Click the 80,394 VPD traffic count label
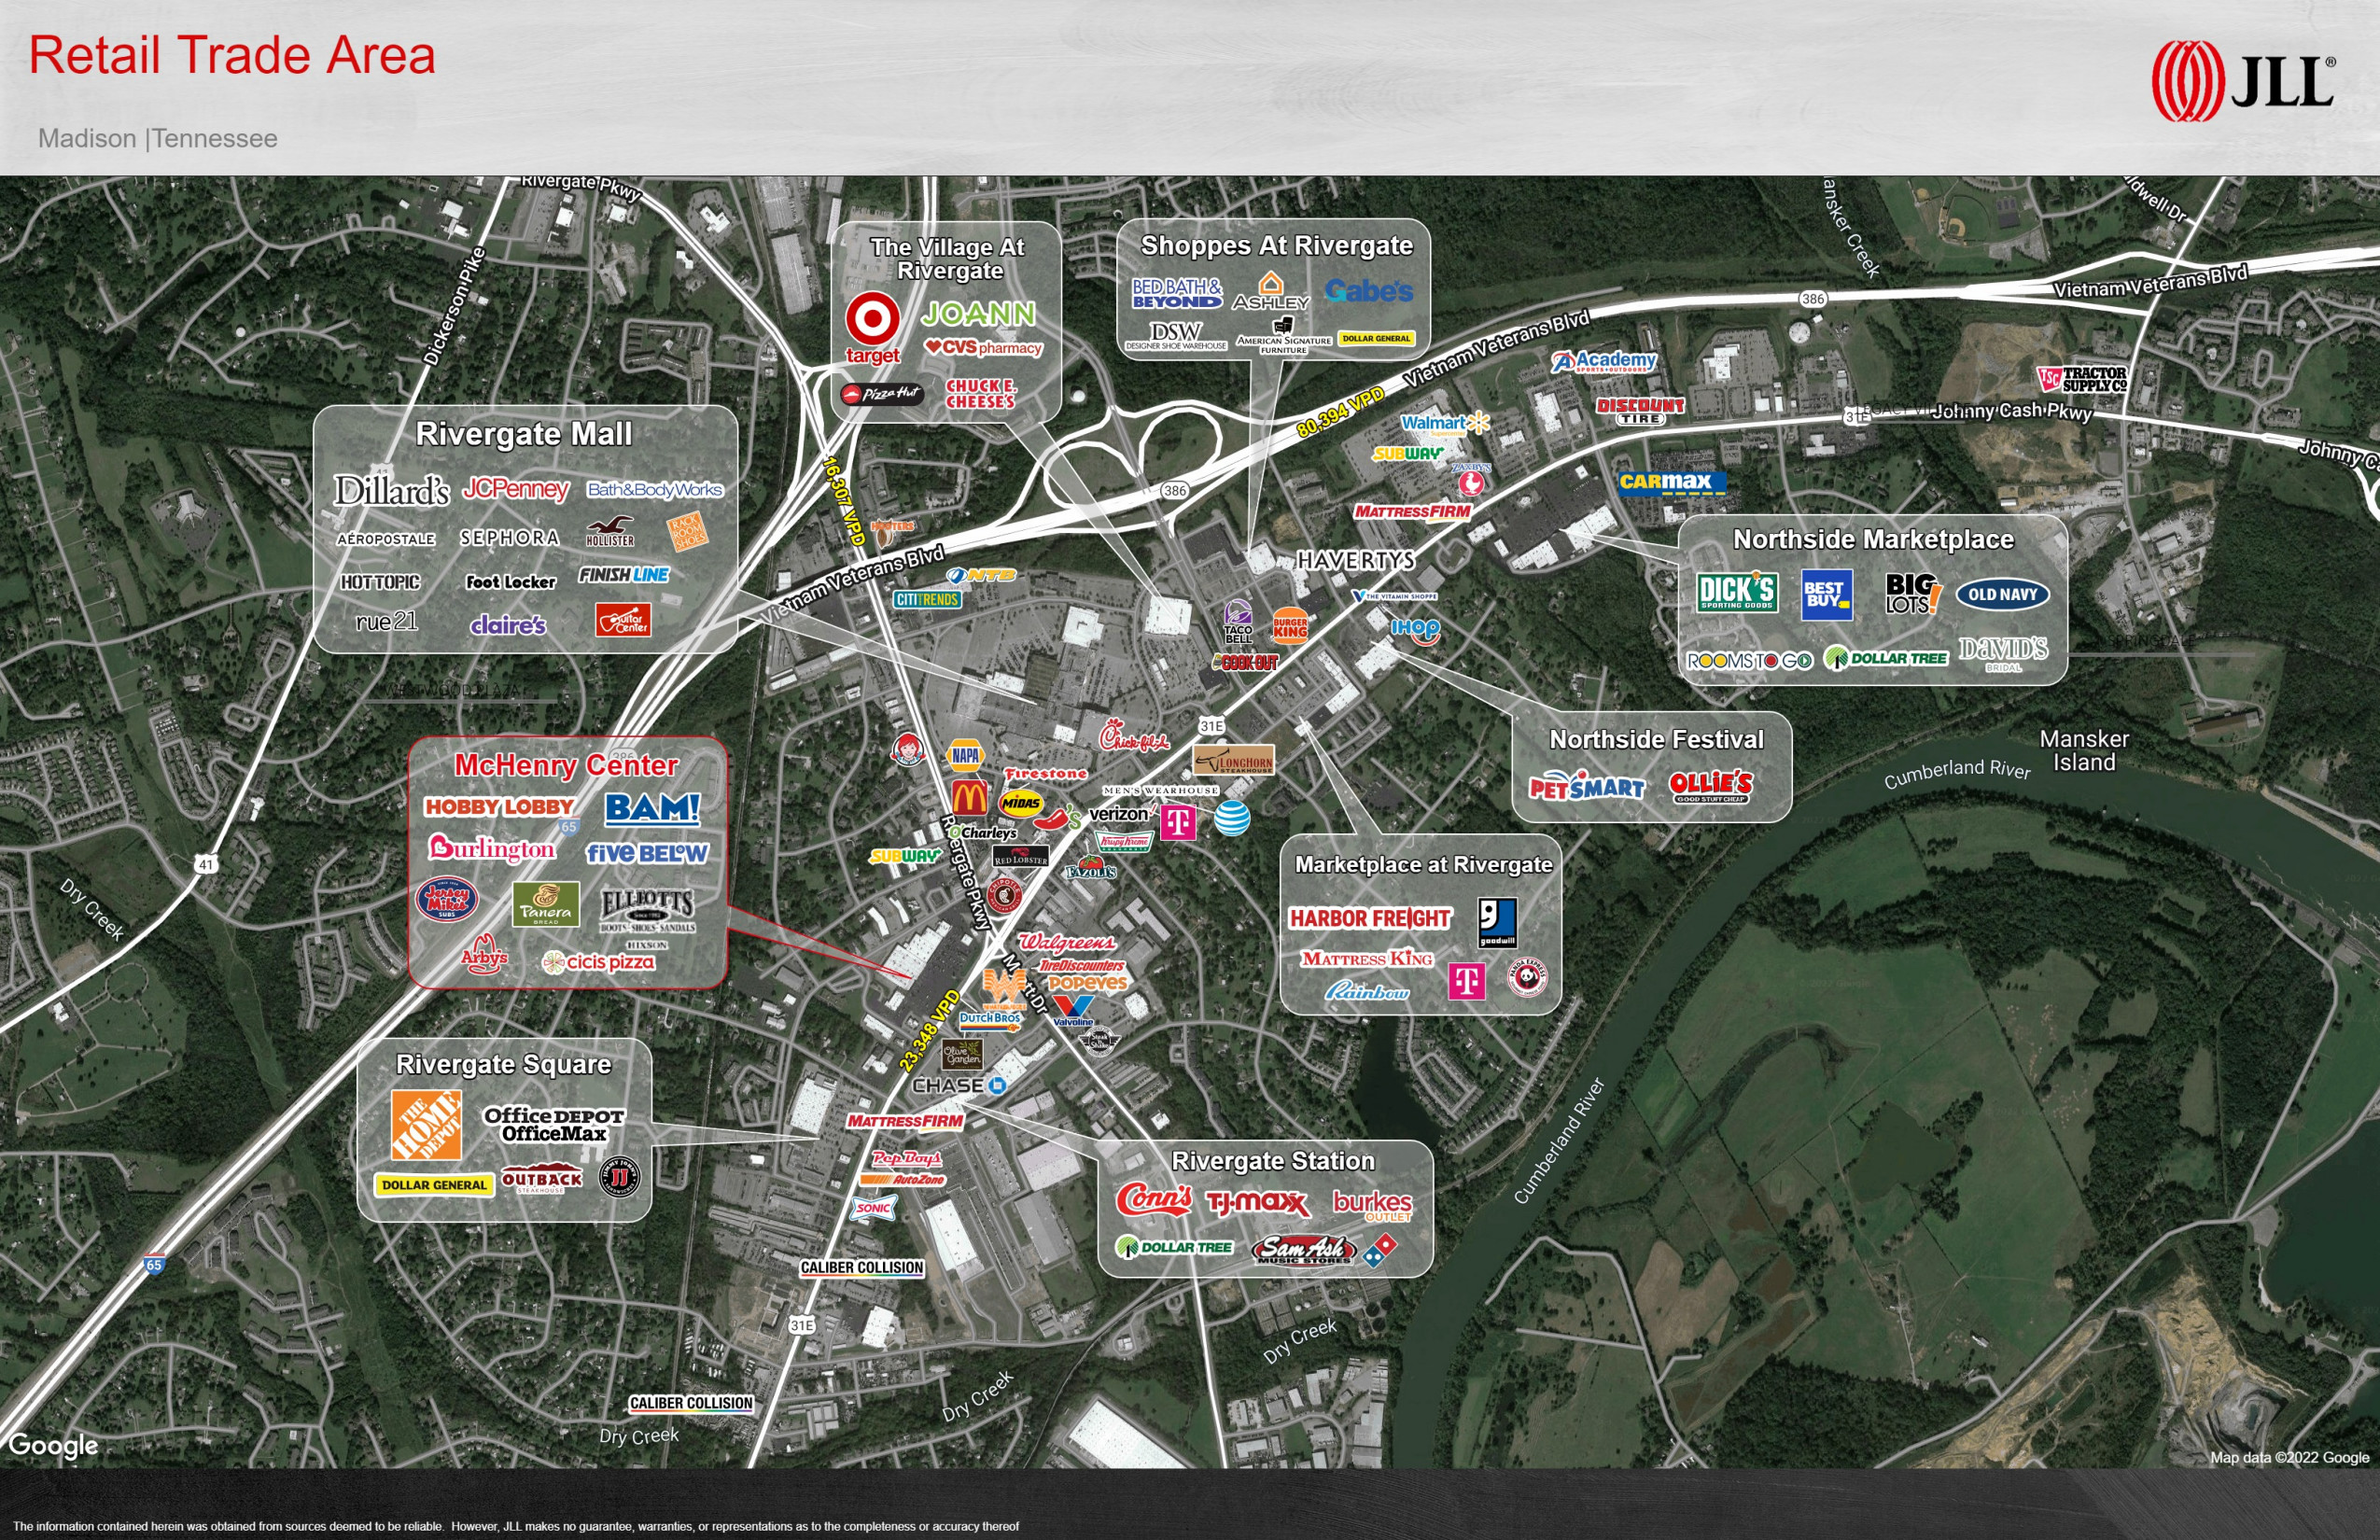This screenshot has height=1540, width=2380. pyautogui.click(x=1340, y=412)
